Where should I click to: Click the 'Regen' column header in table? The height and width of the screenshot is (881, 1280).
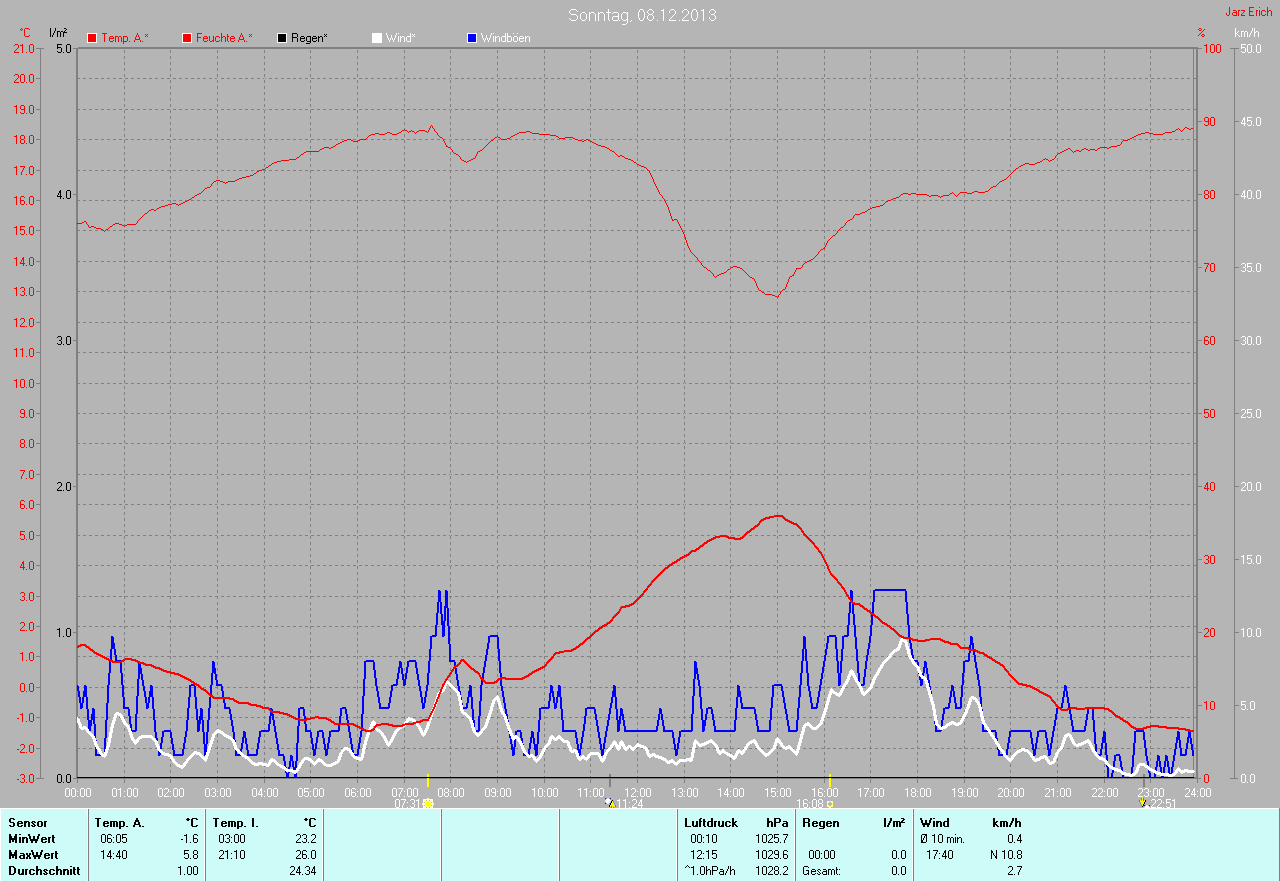coord(820,823)
